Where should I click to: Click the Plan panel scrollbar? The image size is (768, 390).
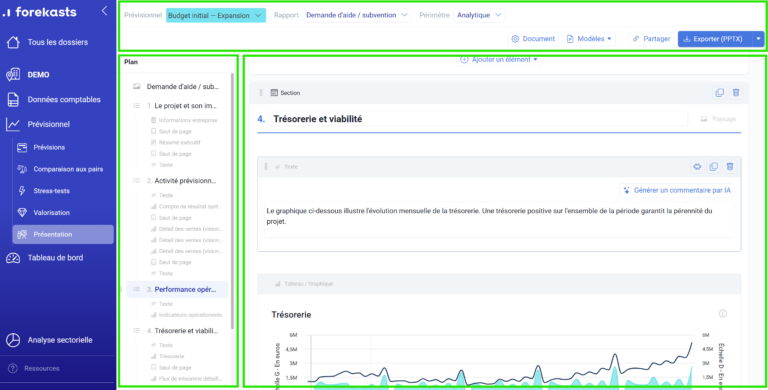pyautogui.click(x=232, y=201)
